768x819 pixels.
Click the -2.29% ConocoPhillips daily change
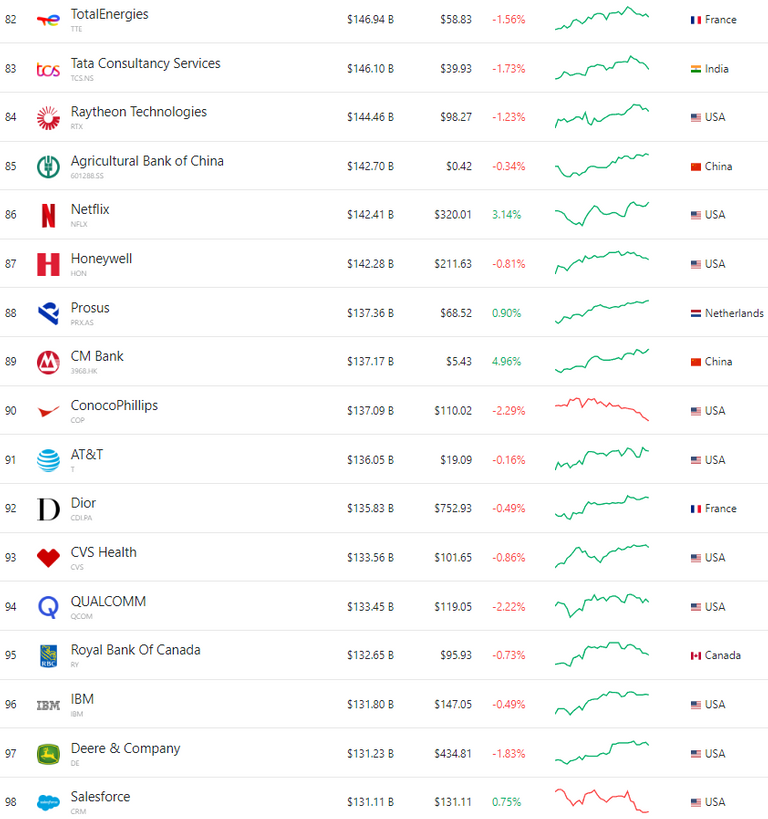[x=508, y=411]
